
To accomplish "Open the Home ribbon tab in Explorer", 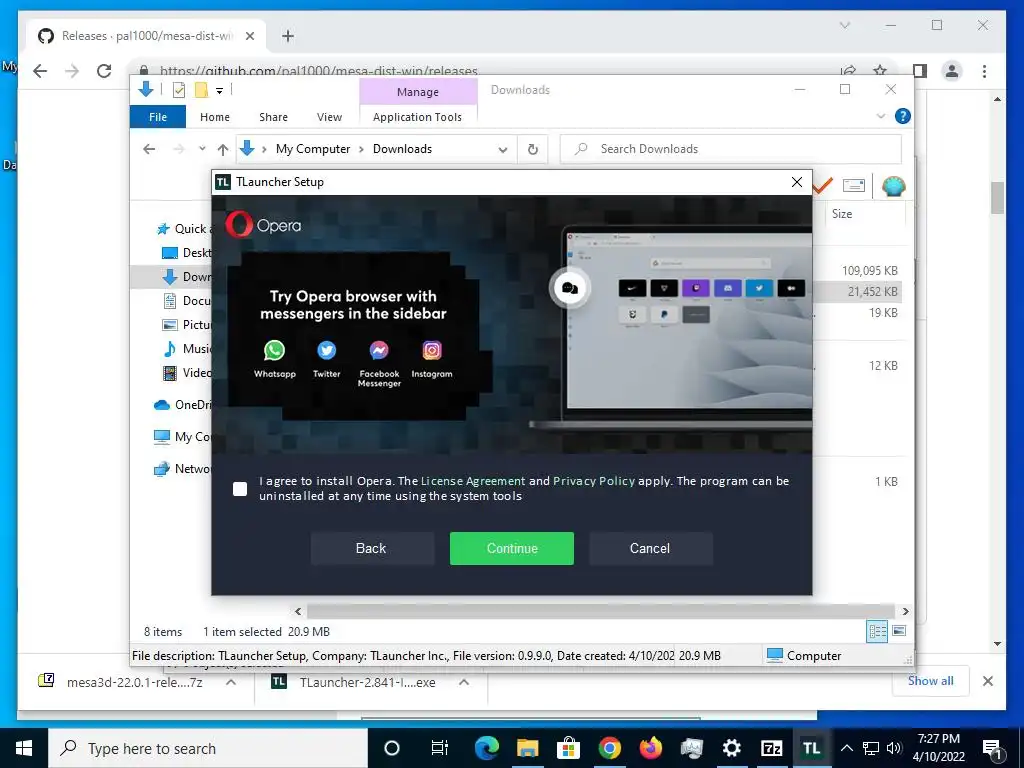I will tap(215, 117).
